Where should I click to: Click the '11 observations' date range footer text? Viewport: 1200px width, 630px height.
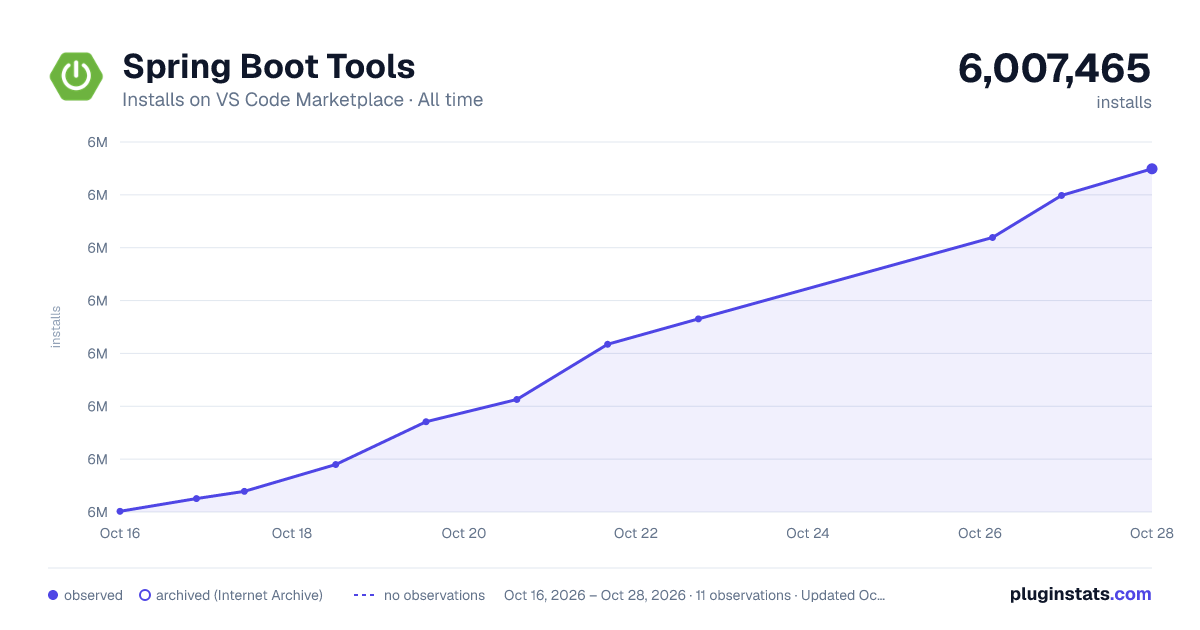694,595
